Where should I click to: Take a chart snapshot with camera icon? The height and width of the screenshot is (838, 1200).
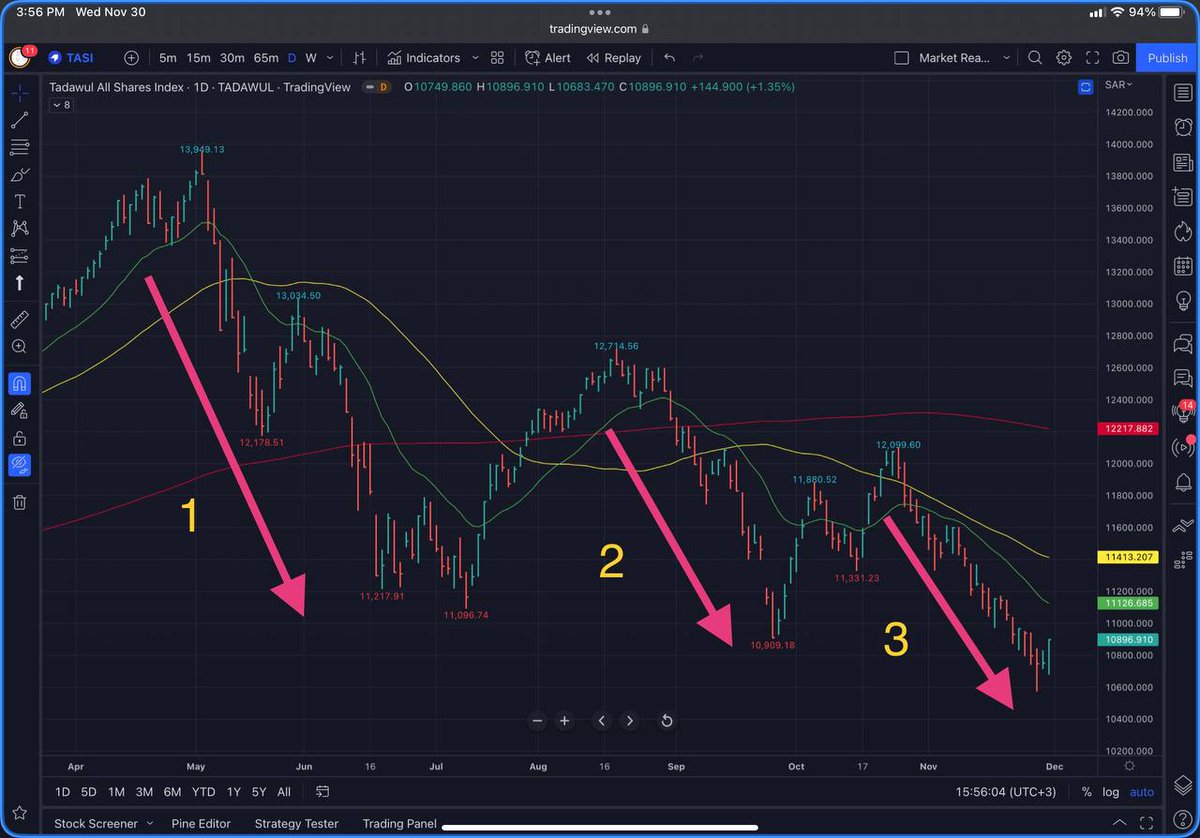point(1121,58)
